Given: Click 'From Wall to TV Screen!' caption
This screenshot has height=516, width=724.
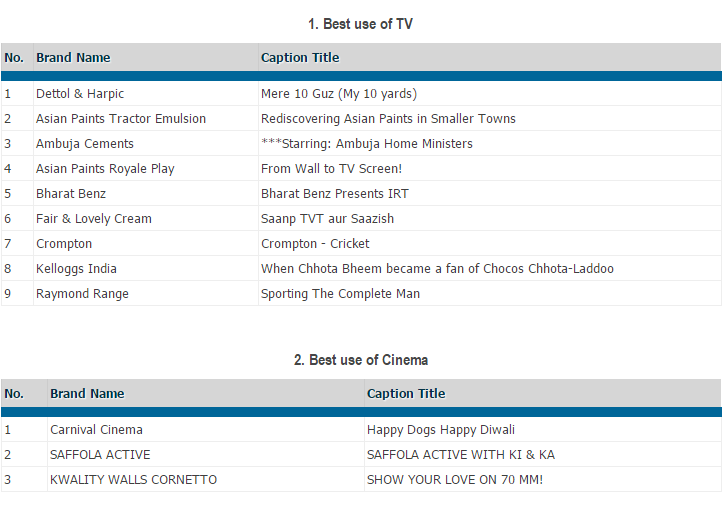Looking at the screenshot, I should pos(331,169).
